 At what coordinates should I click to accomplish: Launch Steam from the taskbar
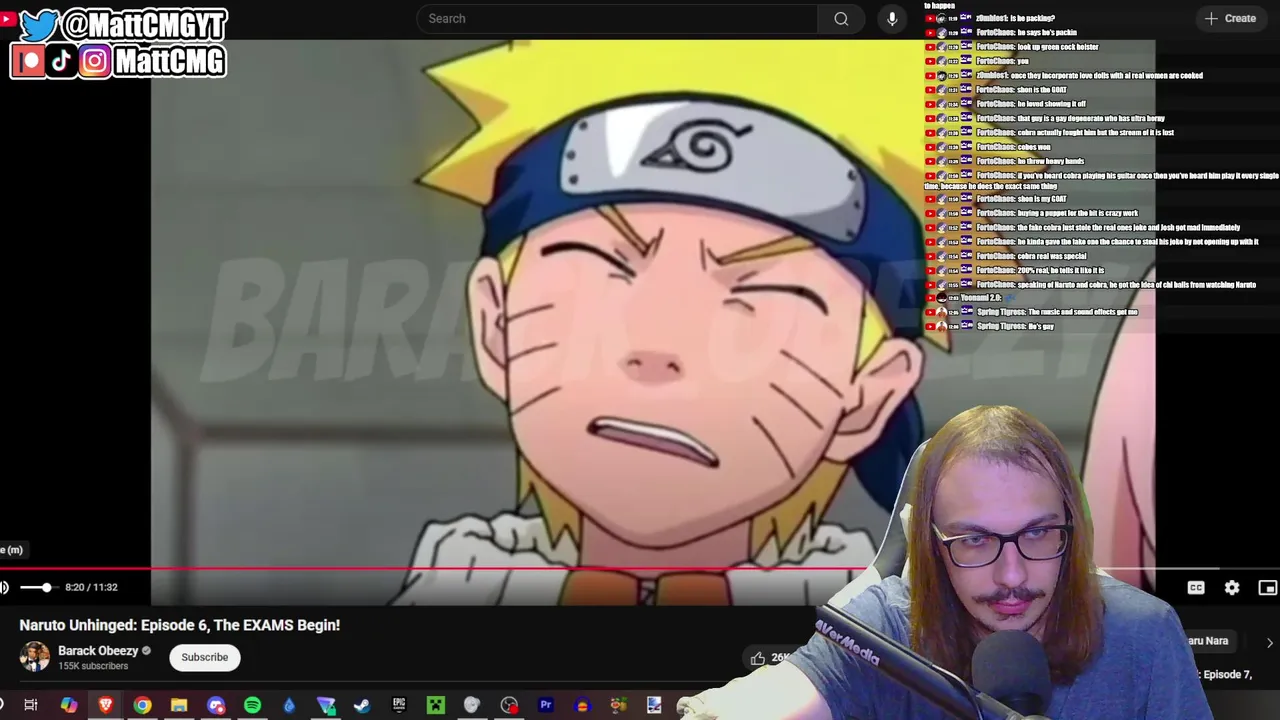click(x=362, y=705)
